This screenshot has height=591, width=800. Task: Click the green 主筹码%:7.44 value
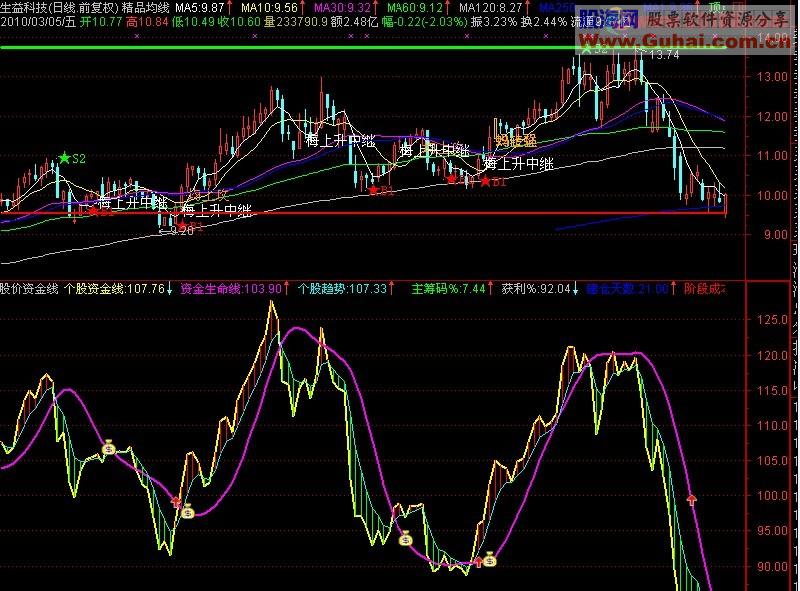coord(448,289)
